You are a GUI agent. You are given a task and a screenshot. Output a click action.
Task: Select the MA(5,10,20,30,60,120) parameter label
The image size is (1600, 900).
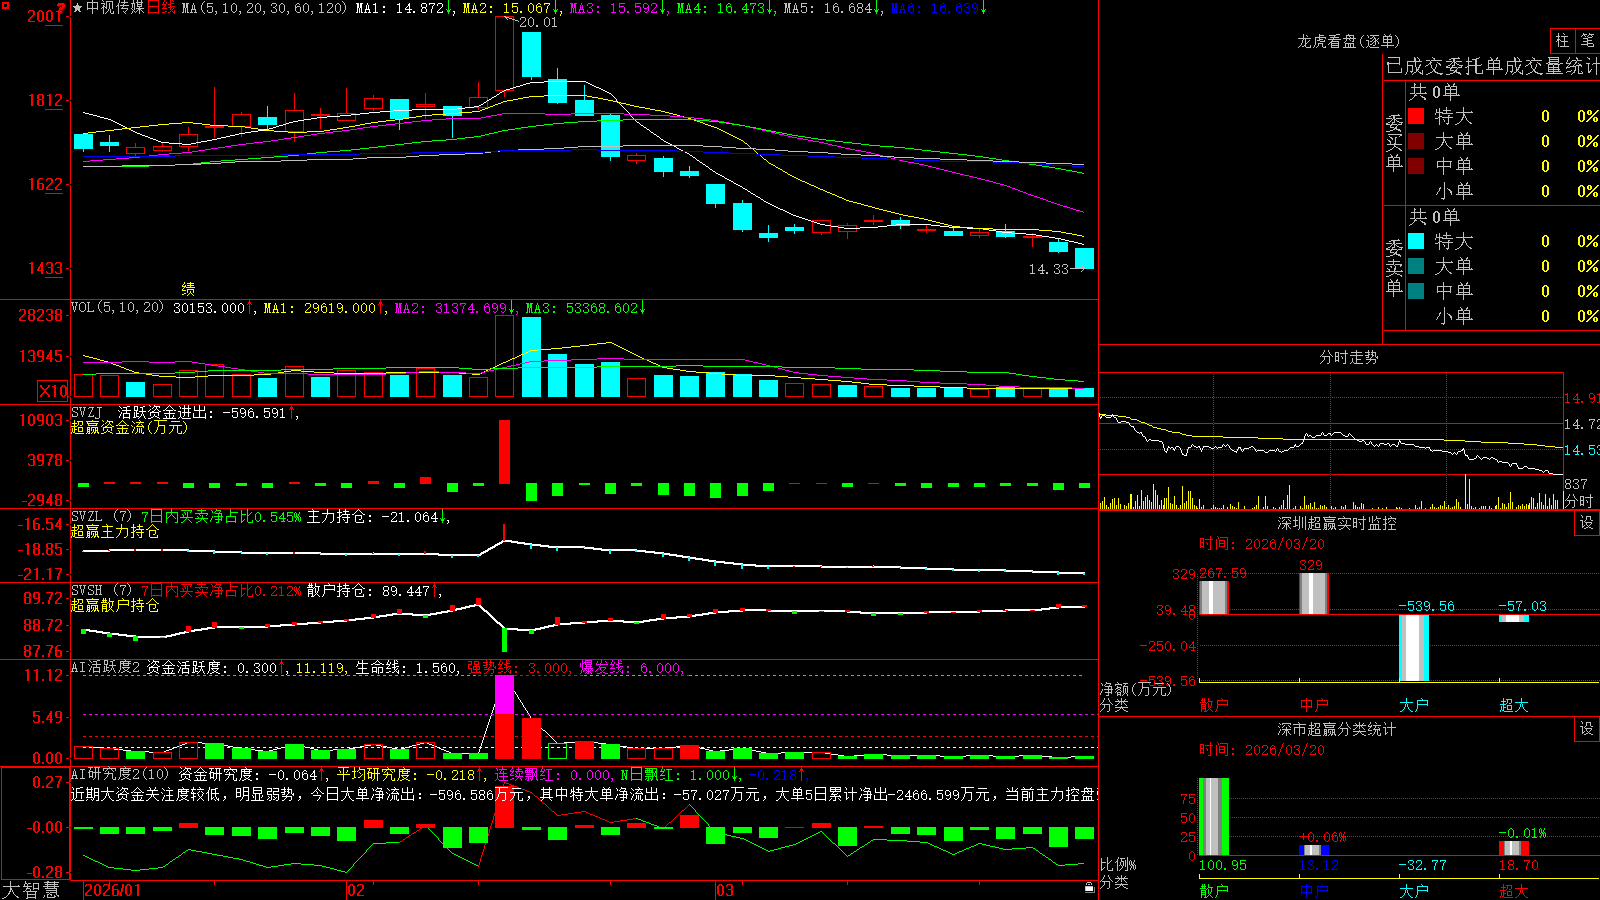[265, 8]
